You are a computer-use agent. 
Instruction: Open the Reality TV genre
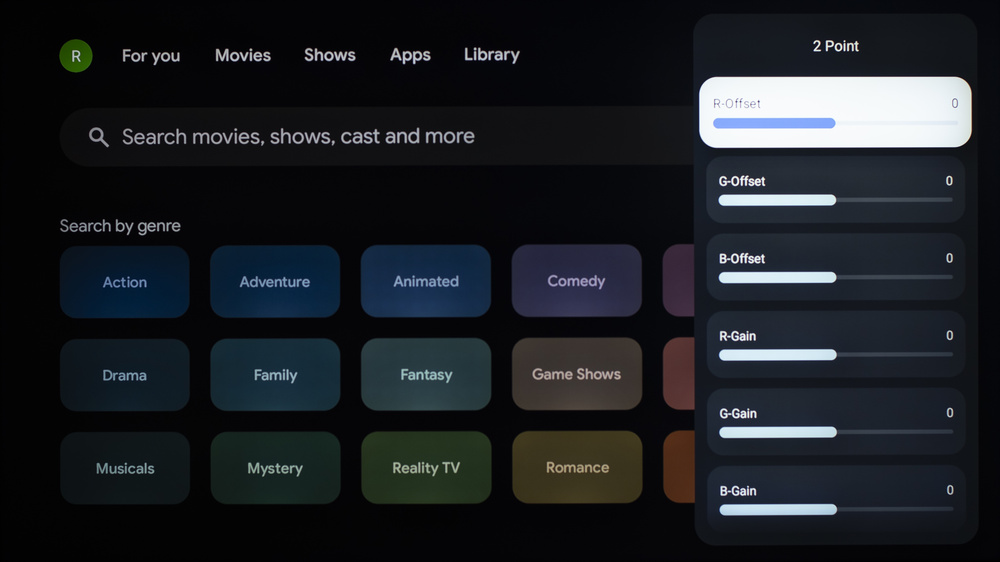click(x=426, y=468)
